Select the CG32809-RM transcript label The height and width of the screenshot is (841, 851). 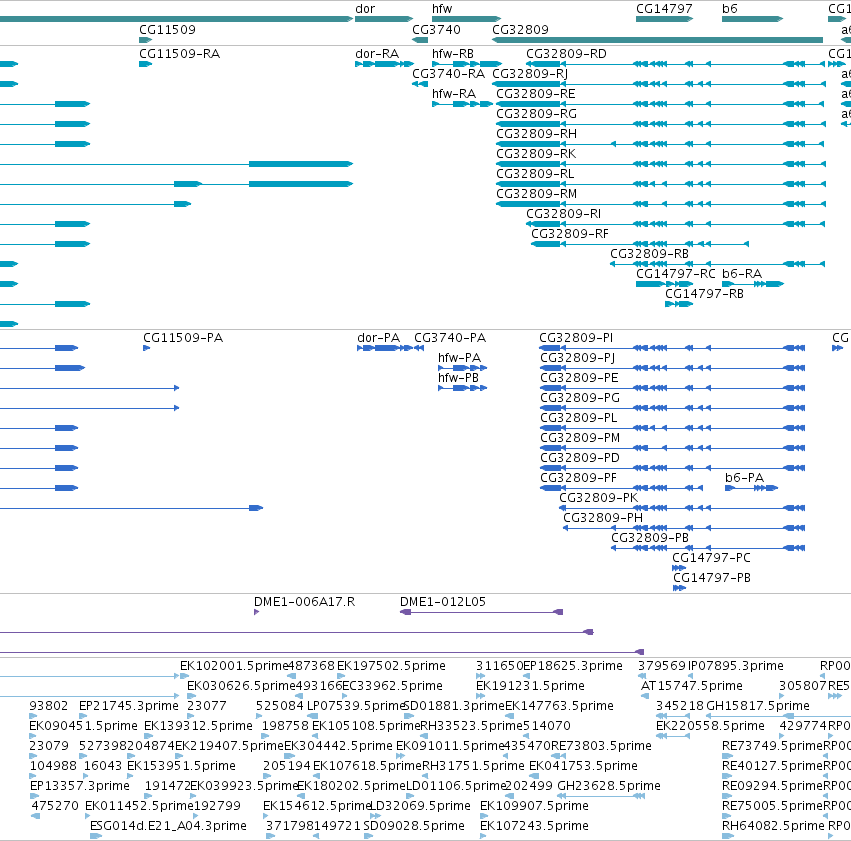[x=536, y=194]
